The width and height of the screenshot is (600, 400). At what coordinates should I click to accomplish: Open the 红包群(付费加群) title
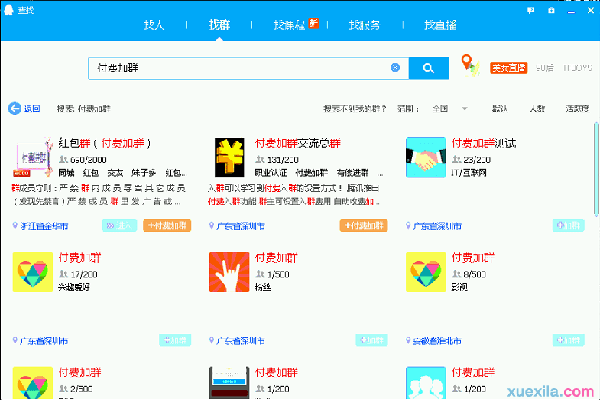(105, 143)
